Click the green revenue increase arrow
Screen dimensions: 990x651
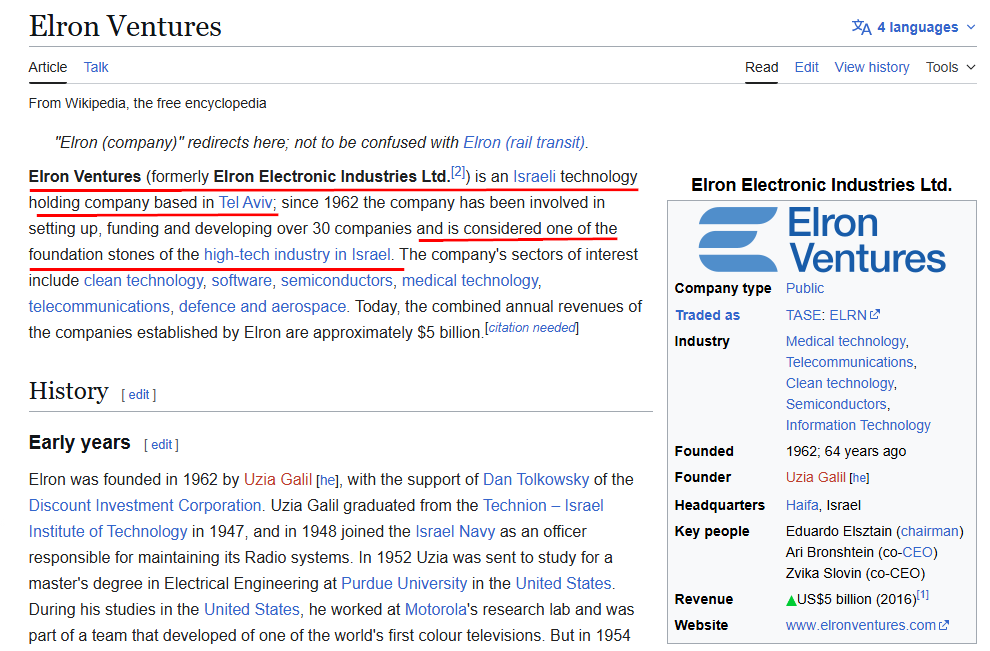click(791, 600)
